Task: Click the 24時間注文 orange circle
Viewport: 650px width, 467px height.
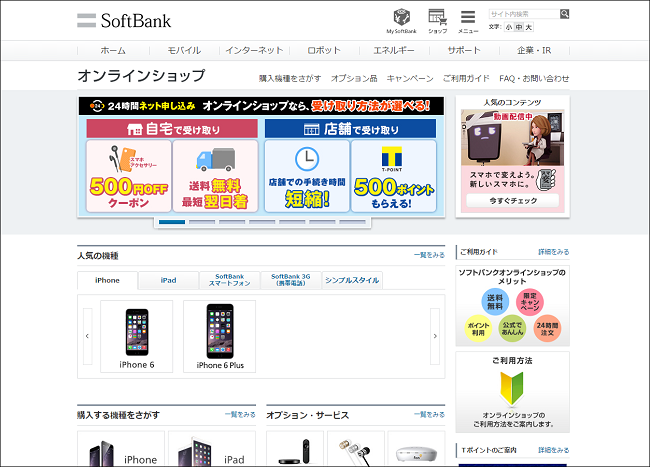Action: pyautogui.click(x=547, y=329)
